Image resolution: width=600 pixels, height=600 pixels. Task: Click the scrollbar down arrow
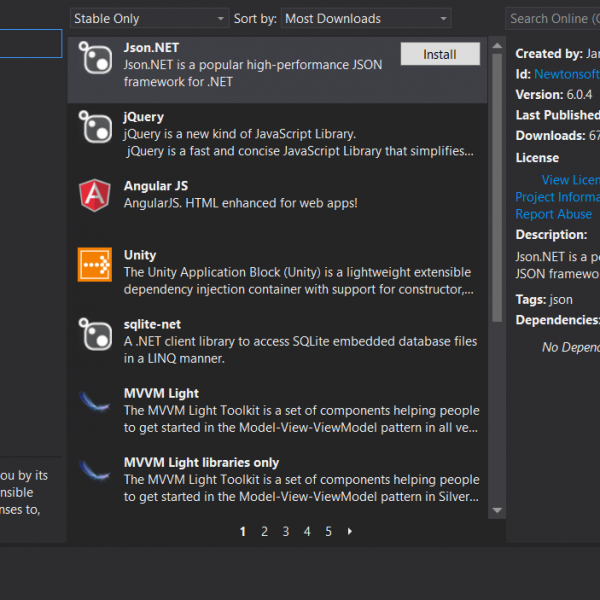pos(497,510)
